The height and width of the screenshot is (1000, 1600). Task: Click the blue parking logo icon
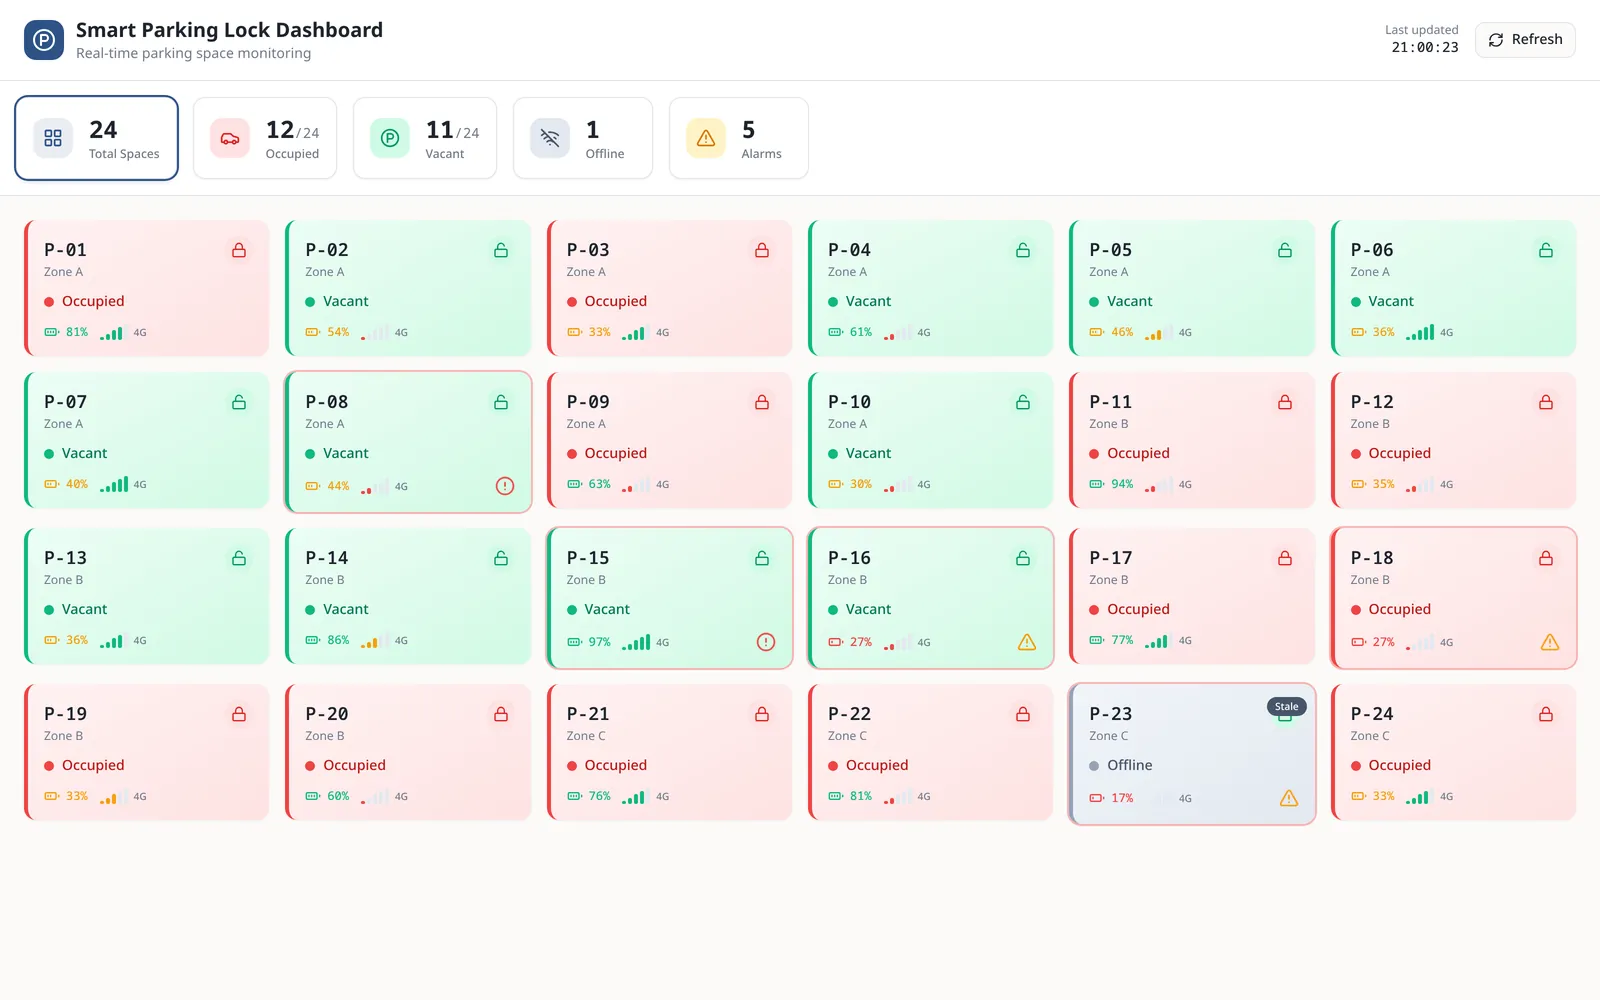[44, 40]
